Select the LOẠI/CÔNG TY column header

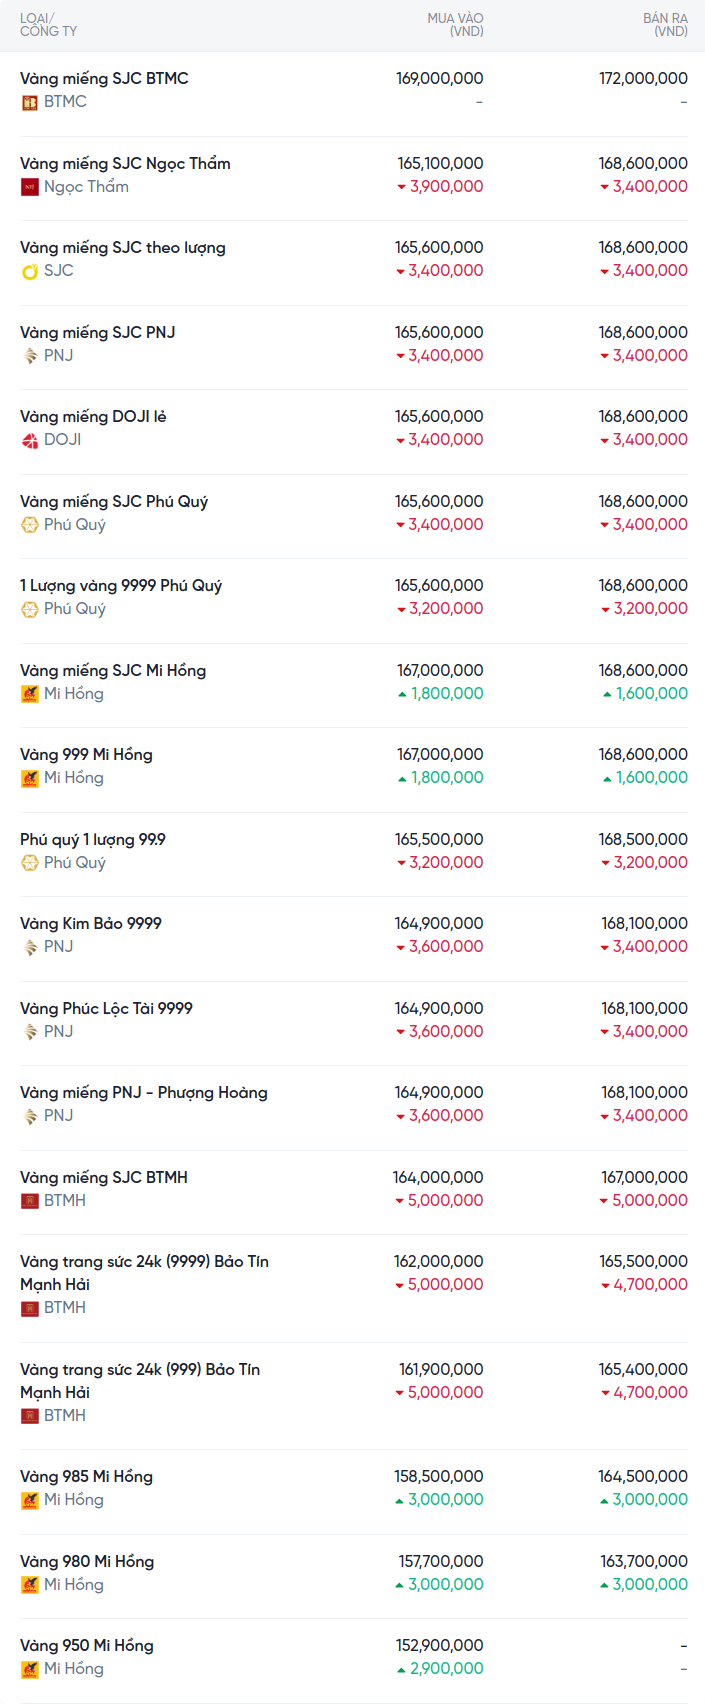coord(48,25)
